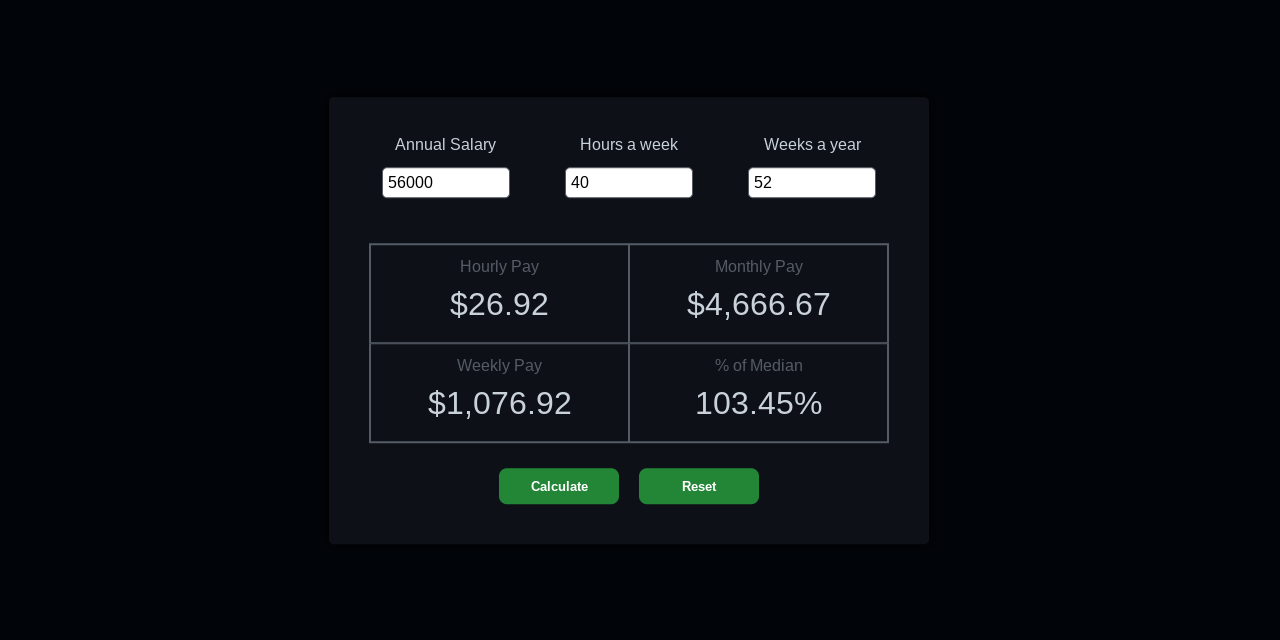Select the $4,666.67 monthly pay amount
The height and width of the screenshot is (640, 1280).
[758, 304]
